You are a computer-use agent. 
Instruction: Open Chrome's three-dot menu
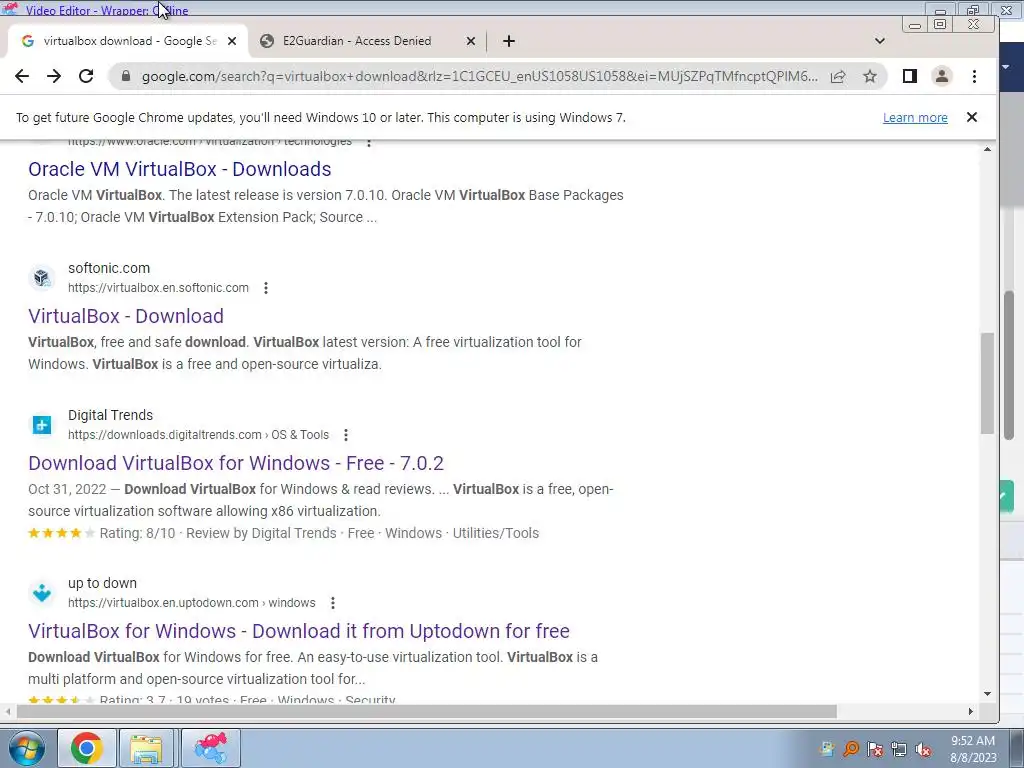[974, 76]
